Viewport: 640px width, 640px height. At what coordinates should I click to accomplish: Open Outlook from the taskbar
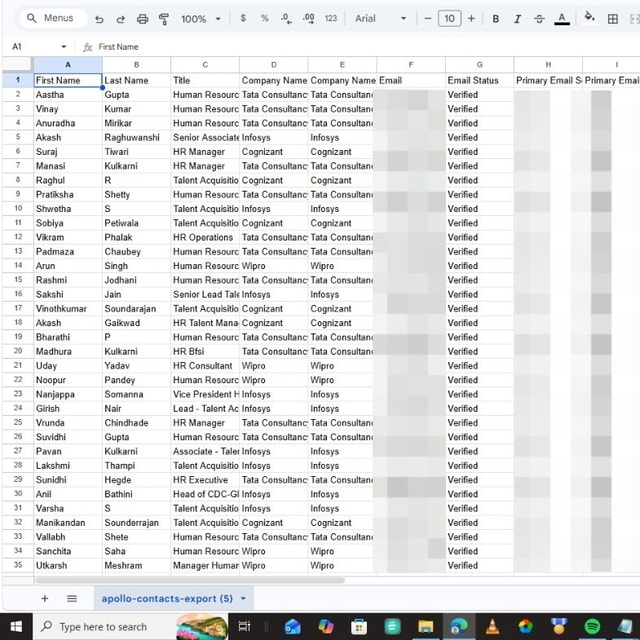(x=292, y=627)
